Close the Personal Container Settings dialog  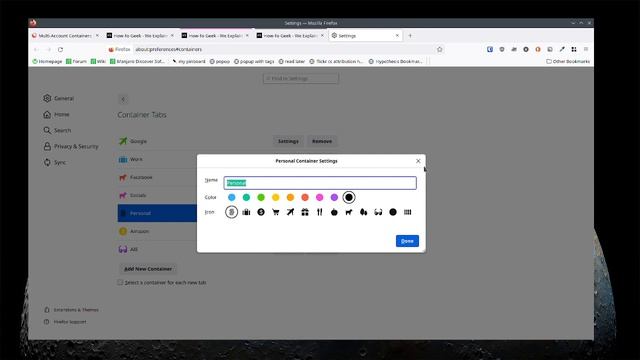(x=418, y=161)
